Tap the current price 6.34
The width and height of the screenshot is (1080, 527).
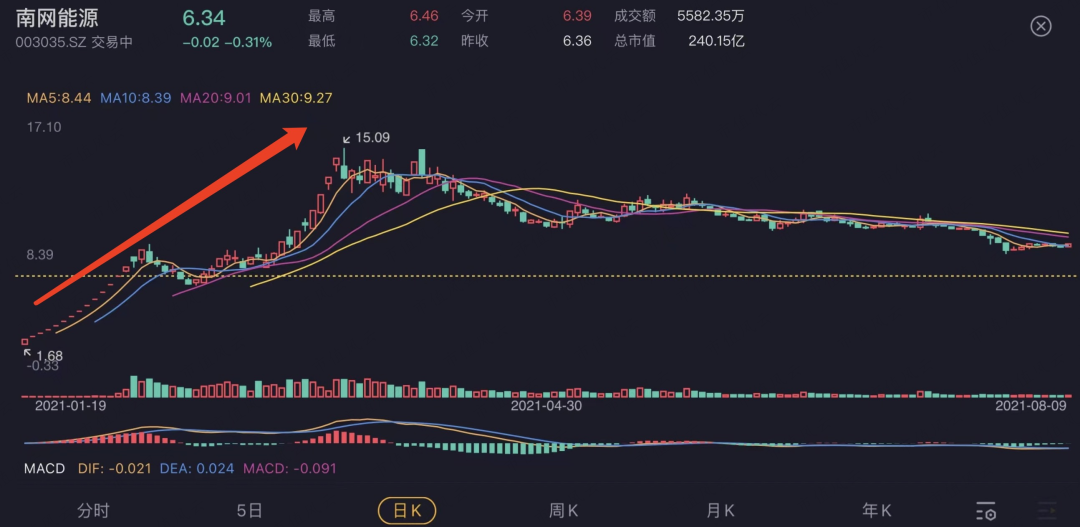tap(204, 18)
